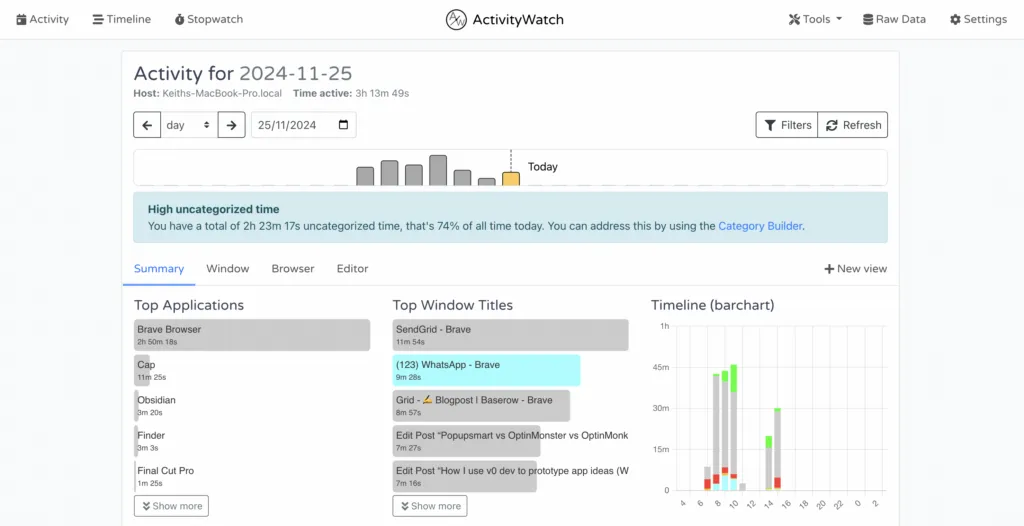Open the Timeline view in navbar
The width and height of the screenshot is (1024, 526).
pyautogui.click(x=121, y=19)
